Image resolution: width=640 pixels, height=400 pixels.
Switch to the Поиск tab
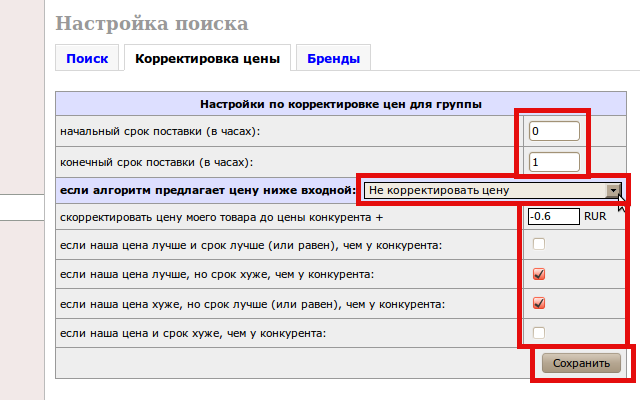(87, 58)
